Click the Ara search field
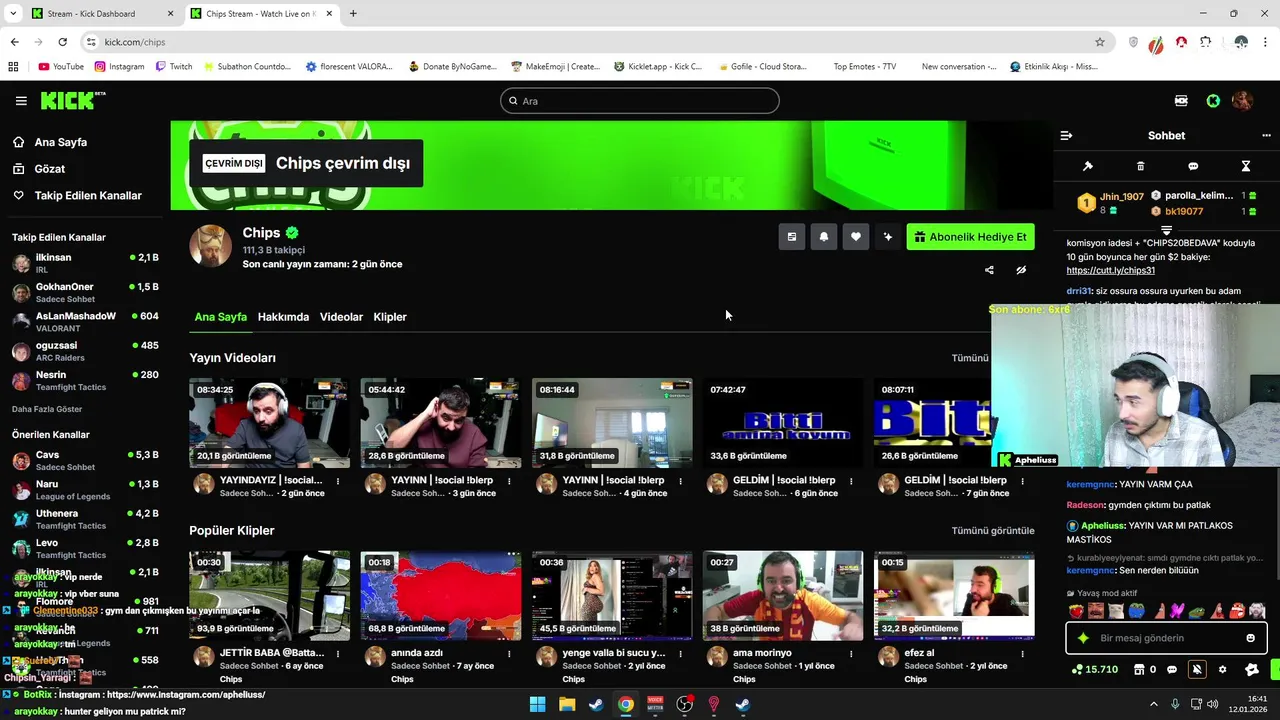 pyautogui.click(x=640, y=101)
